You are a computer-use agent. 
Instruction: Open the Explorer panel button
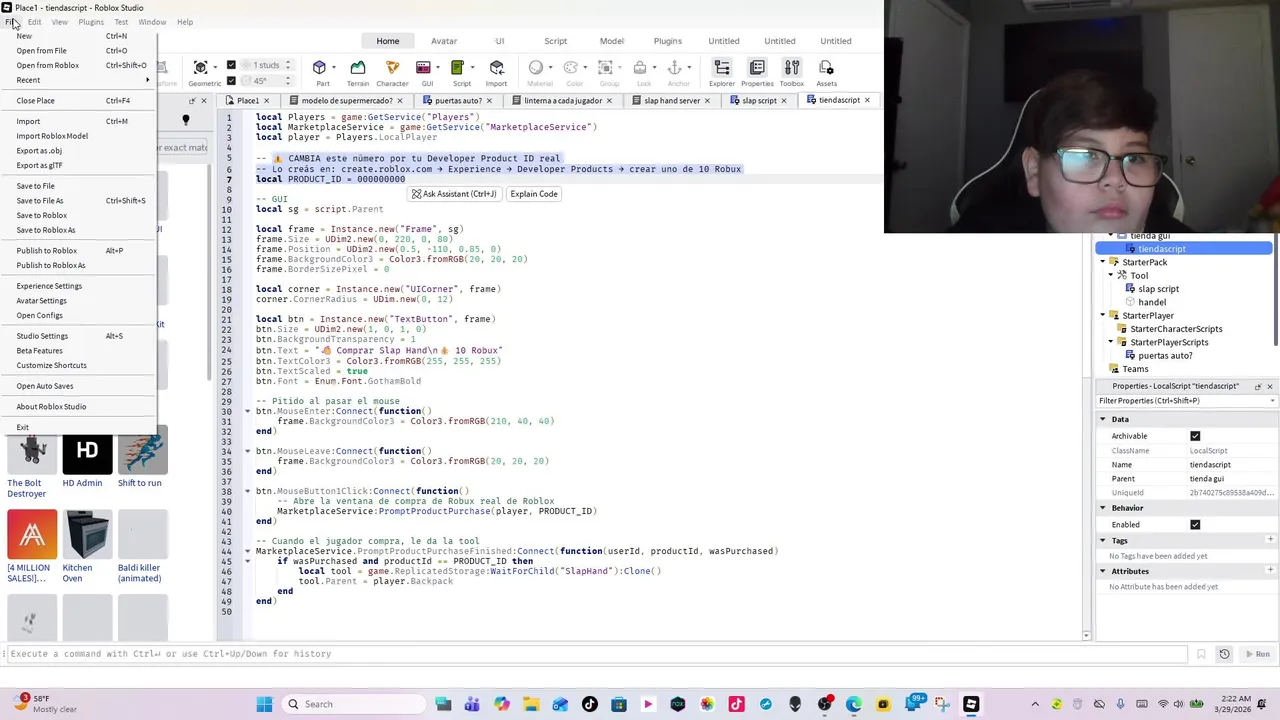[721, 68]
